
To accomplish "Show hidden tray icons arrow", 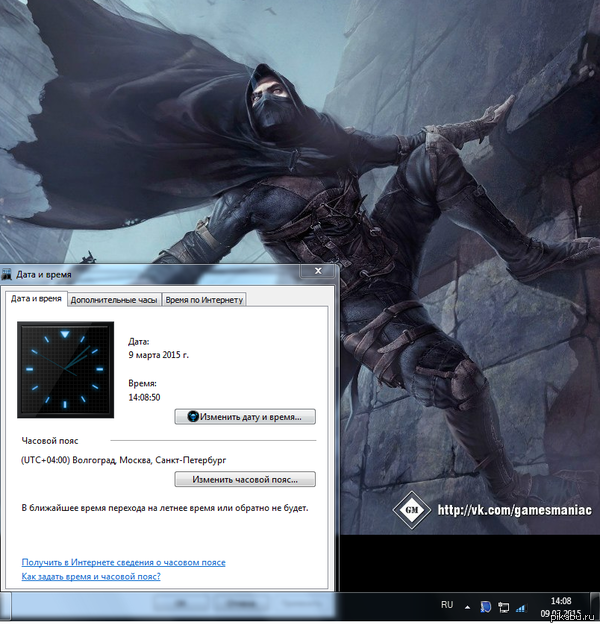I will tap(467, 608).
